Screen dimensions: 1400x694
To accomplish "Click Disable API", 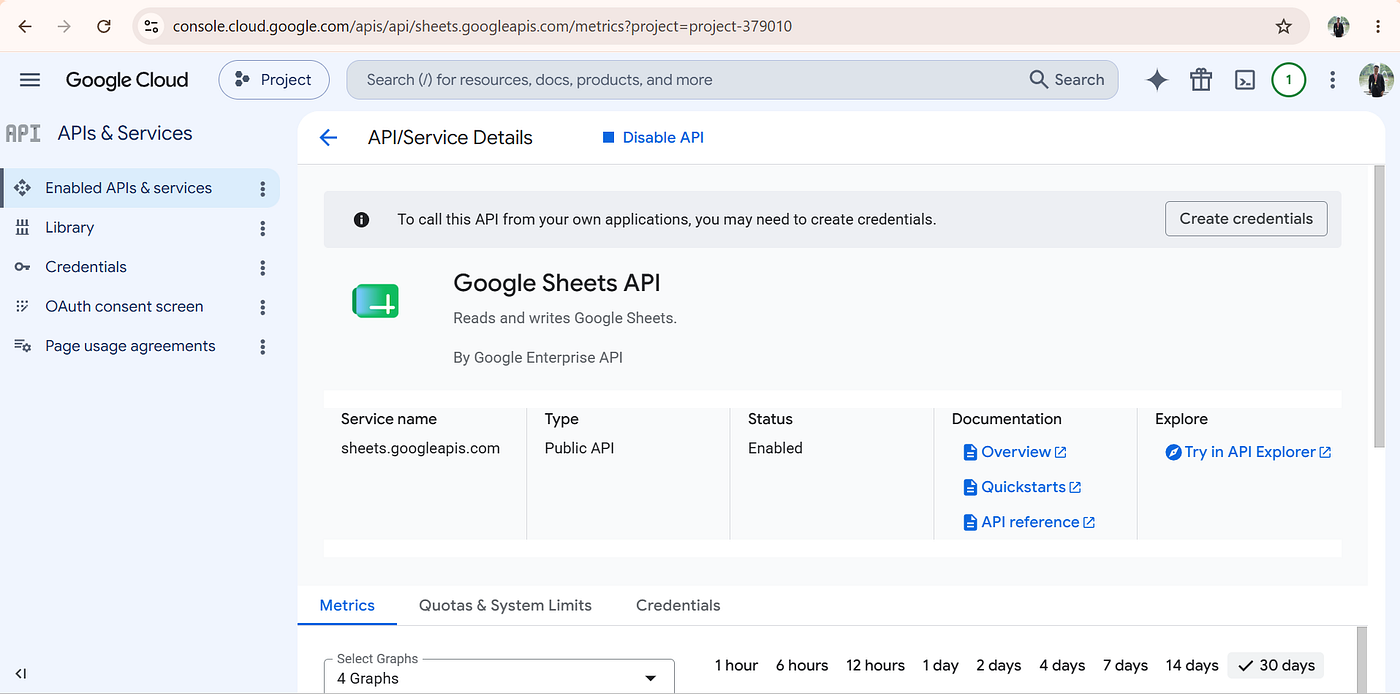I will click(653, 138).
